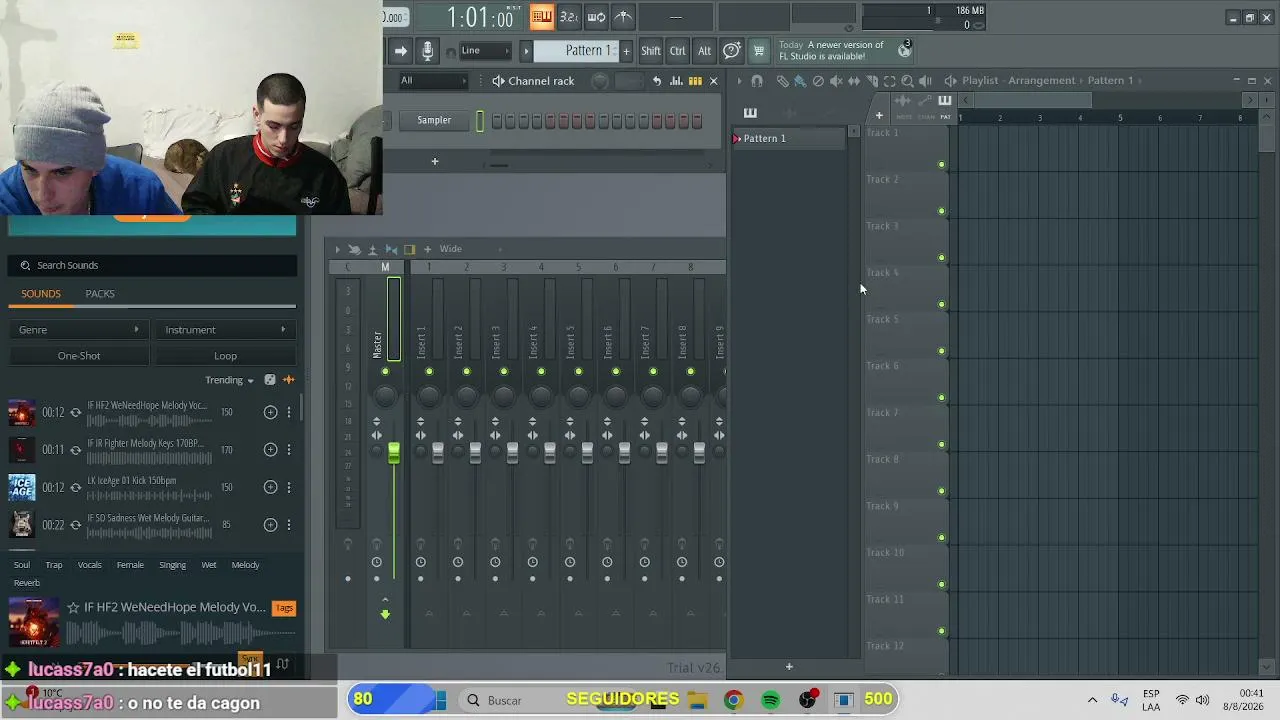Open more options for LK IceAge Kick
The height and width of the screenshot is (720, 1280).
pos(289,487)
